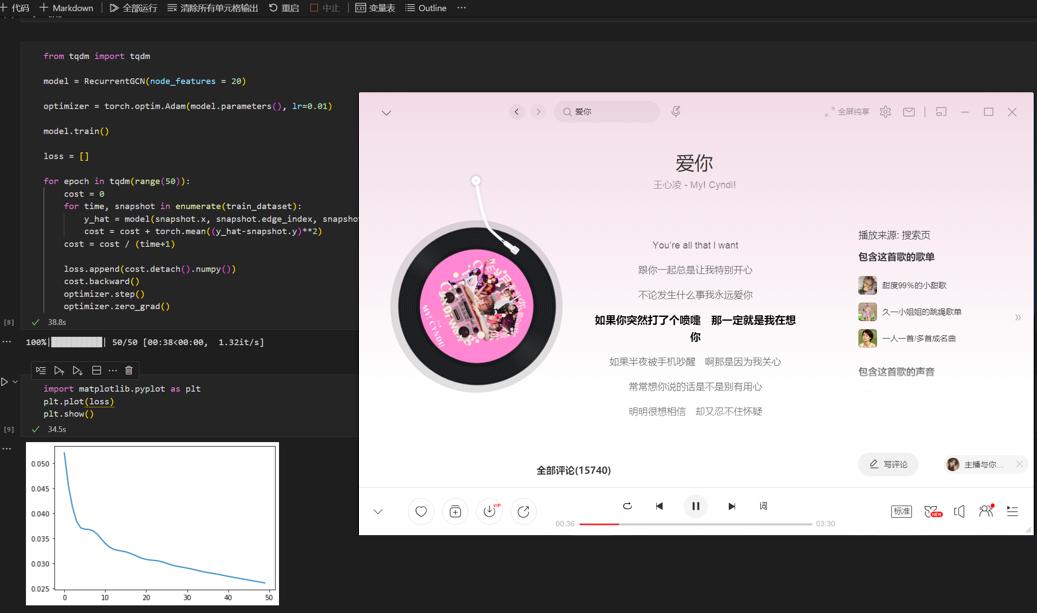The height and width of the screenshot is (613, 1037).
Task: Open the notebook Outline view
Action: [x=426, y=8]
